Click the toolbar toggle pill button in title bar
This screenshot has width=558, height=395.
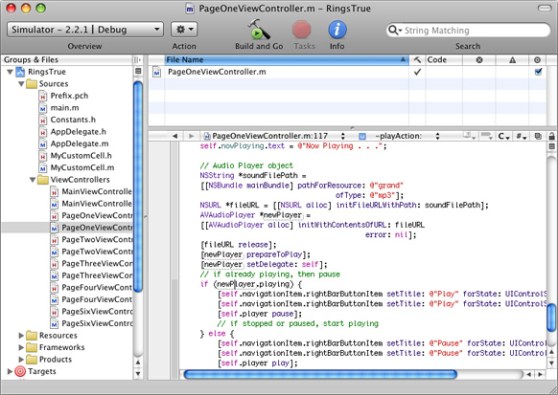[544, 8]
